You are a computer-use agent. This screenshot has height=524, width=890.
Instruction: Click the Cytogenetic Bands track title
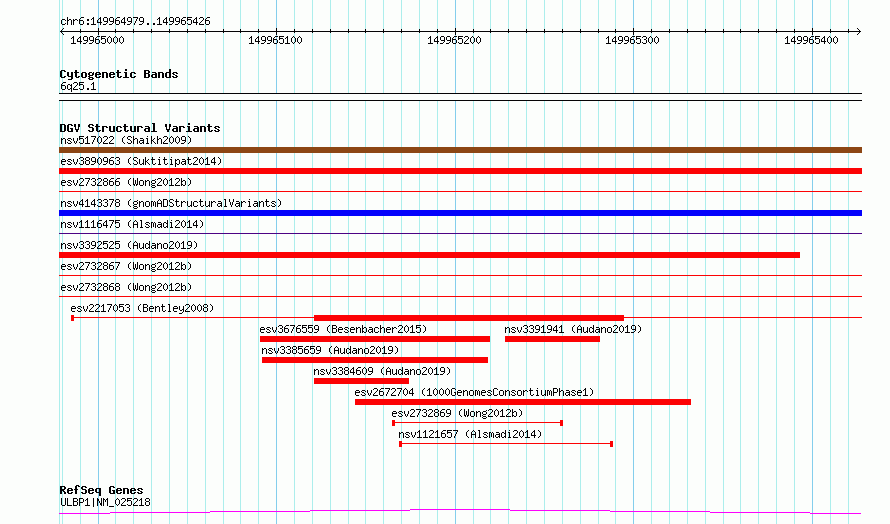pyautogui.click(x=119, y=74)
